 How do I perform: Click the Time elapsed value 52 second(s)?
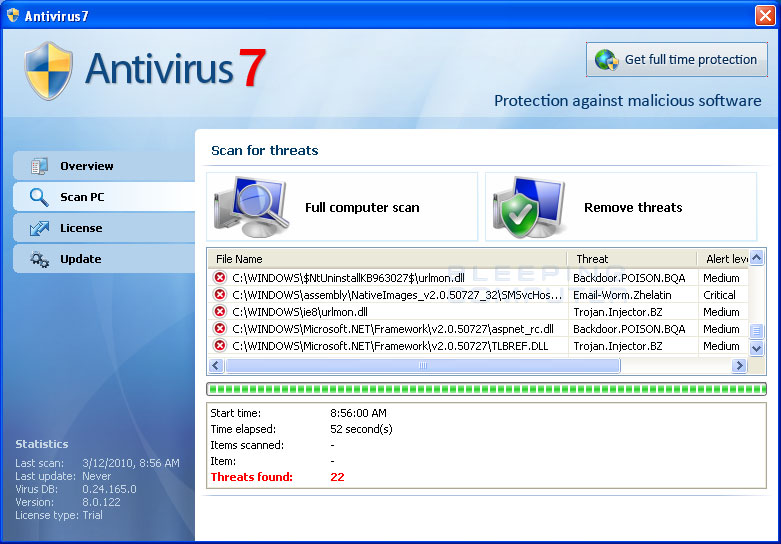point(361,429)
